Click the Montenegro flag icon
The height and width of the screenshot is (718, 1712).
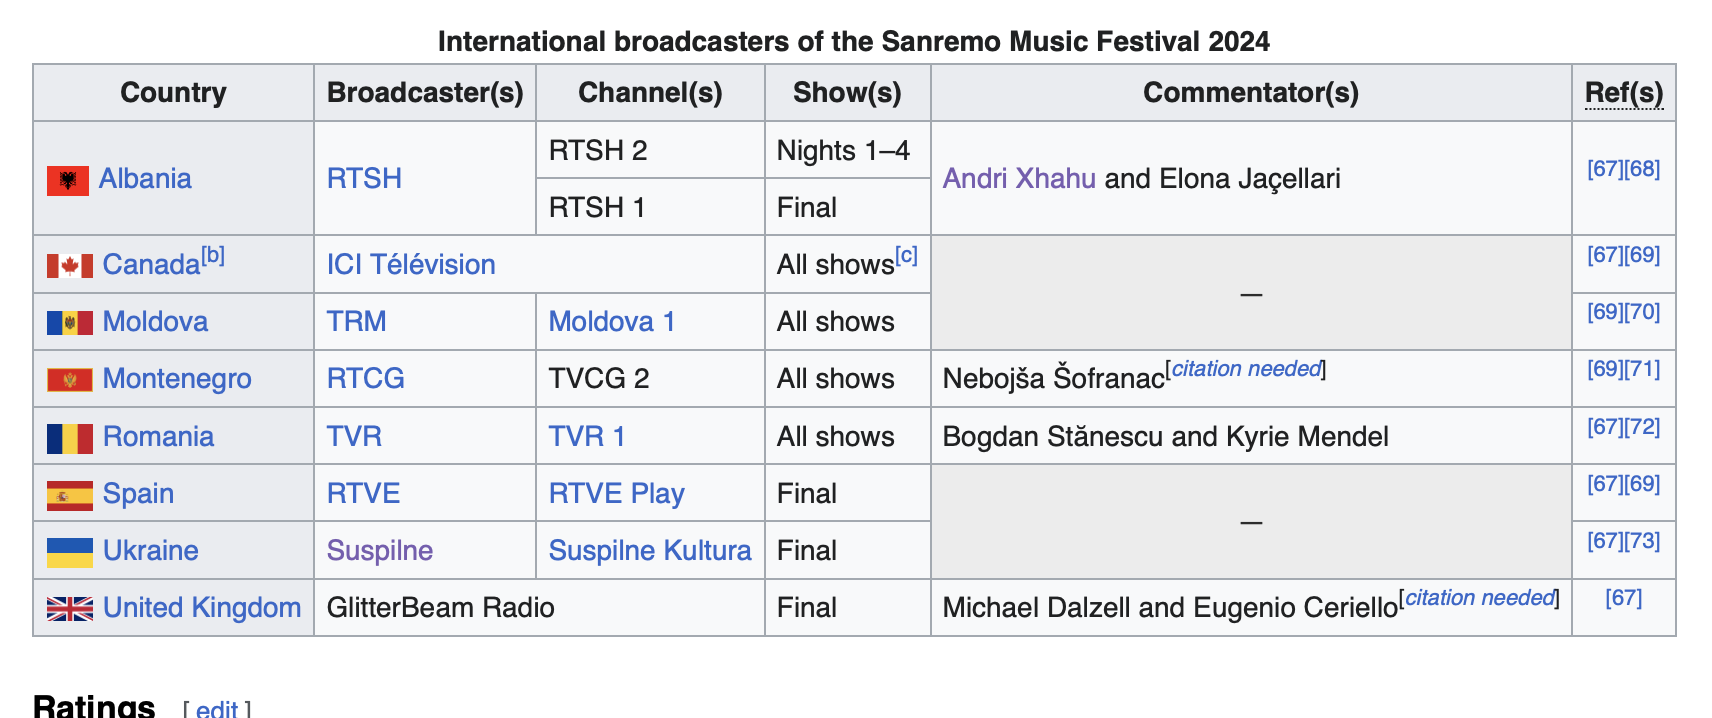click(x=70, y=380)
